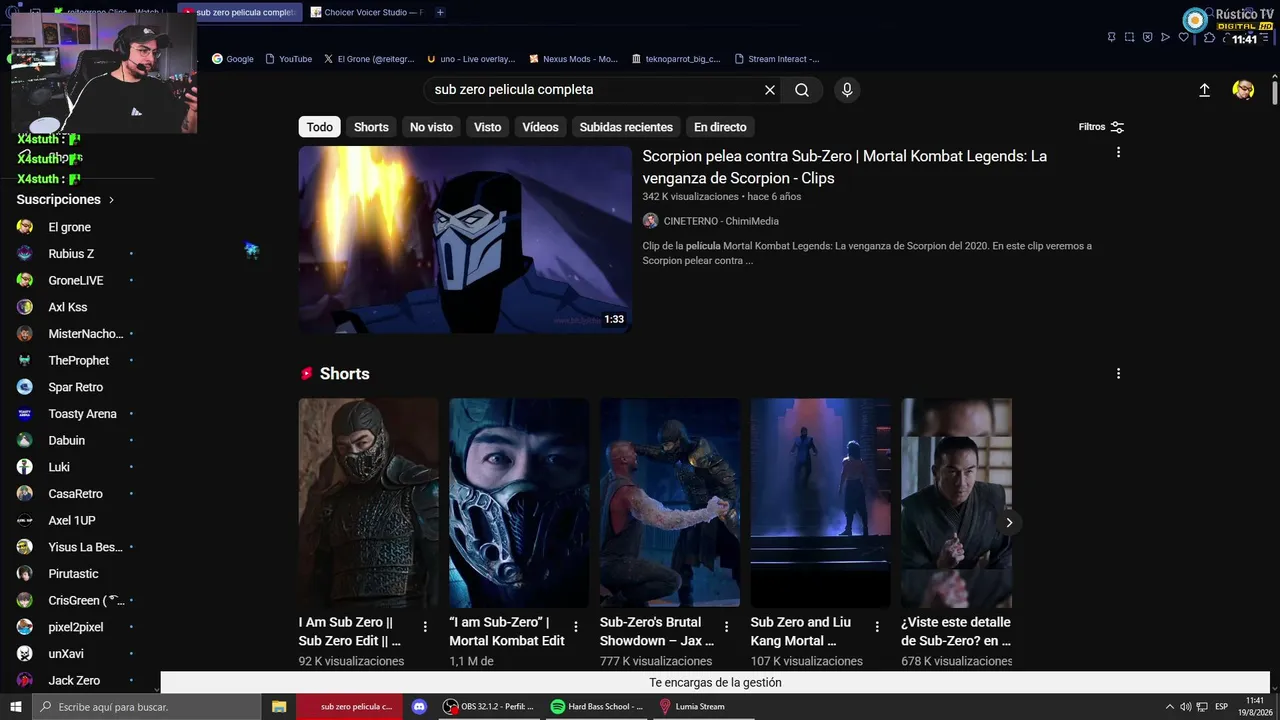This screenshot has width=1280, height=720.
Task: Open options for 'Sub-Zero's Brutal Showdown' short
Action: [x=726, y=627]
